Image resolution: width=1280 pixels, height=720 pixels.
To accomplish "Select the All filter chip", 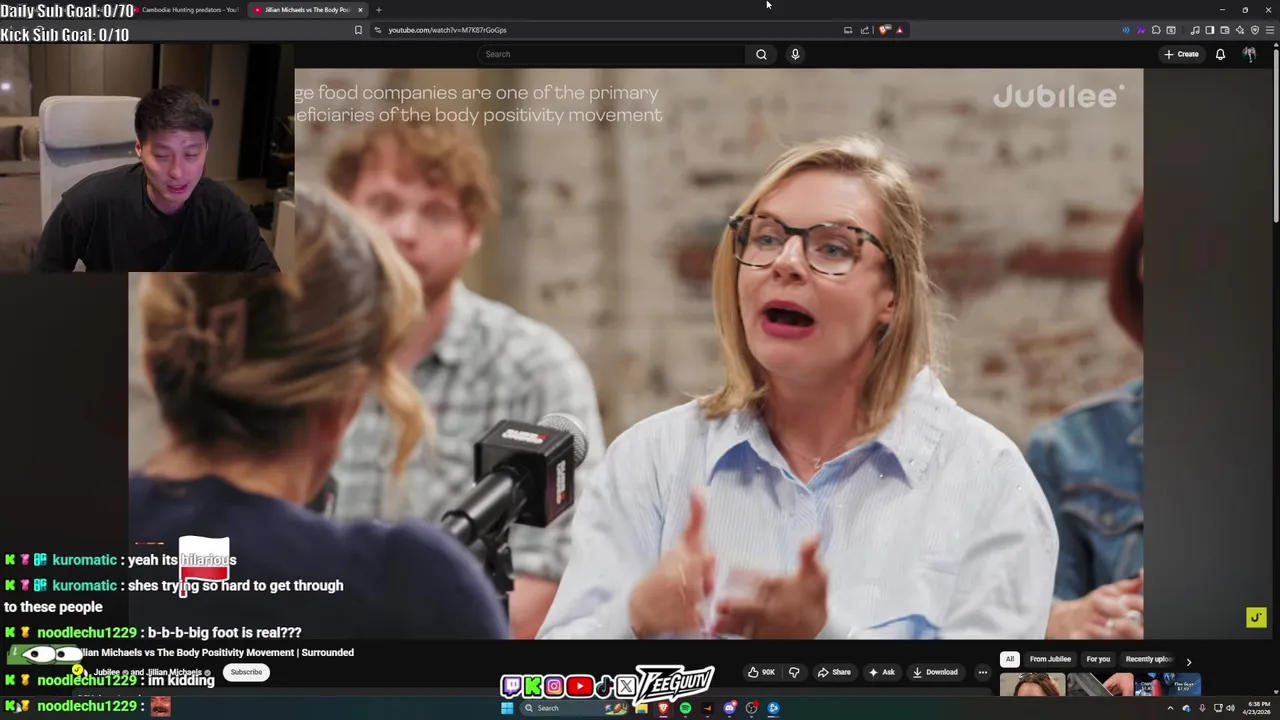I will click(x=1010, y=659).
